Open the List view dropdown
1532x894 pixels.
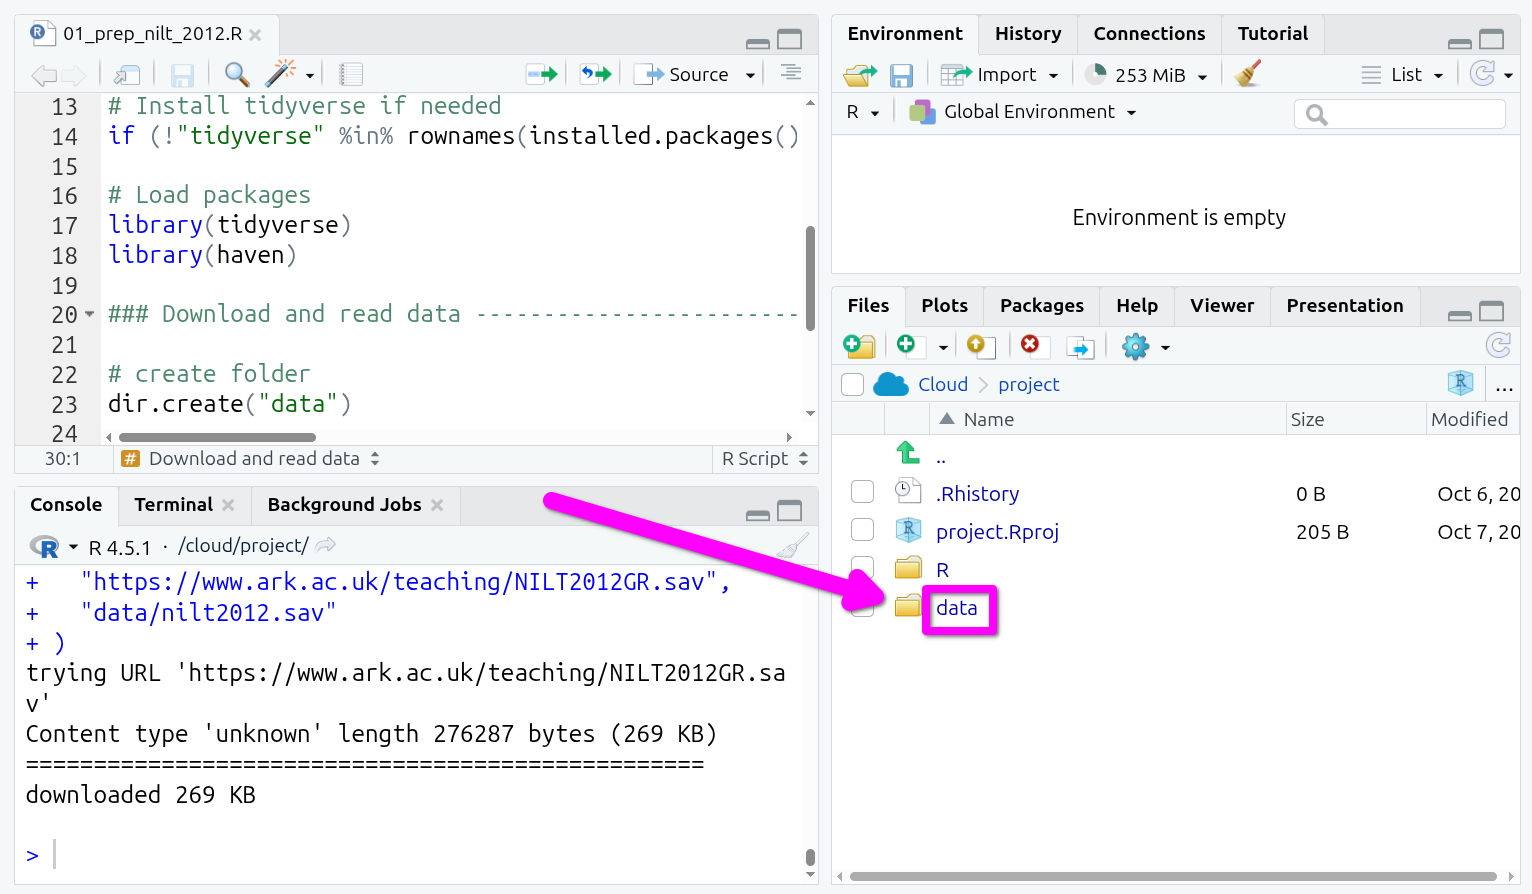click(1403, 75)
